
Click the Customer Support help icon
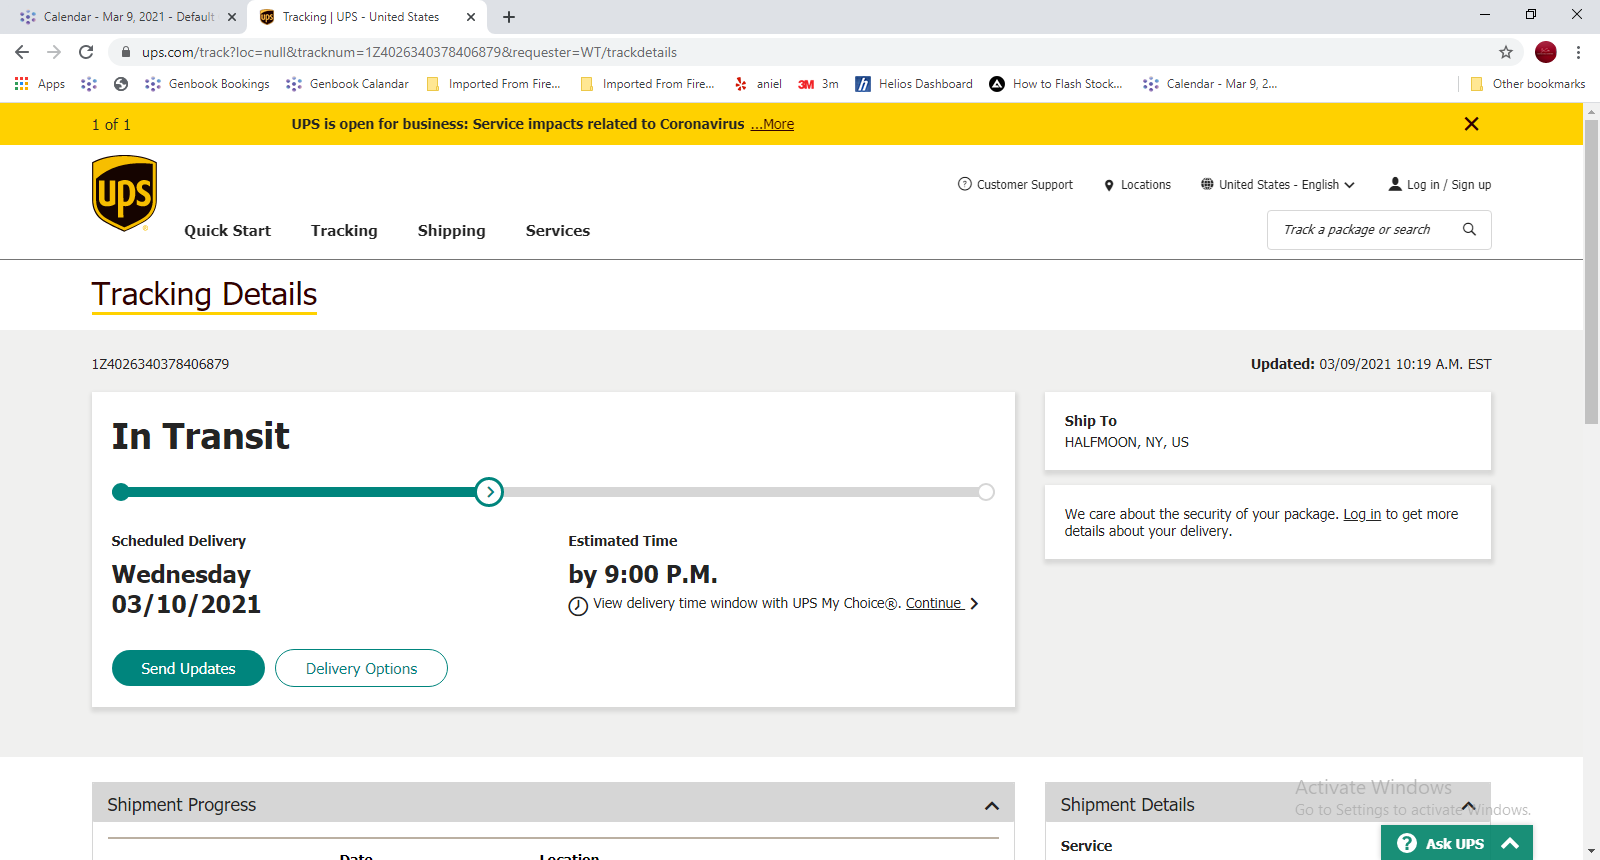(965, 184)
